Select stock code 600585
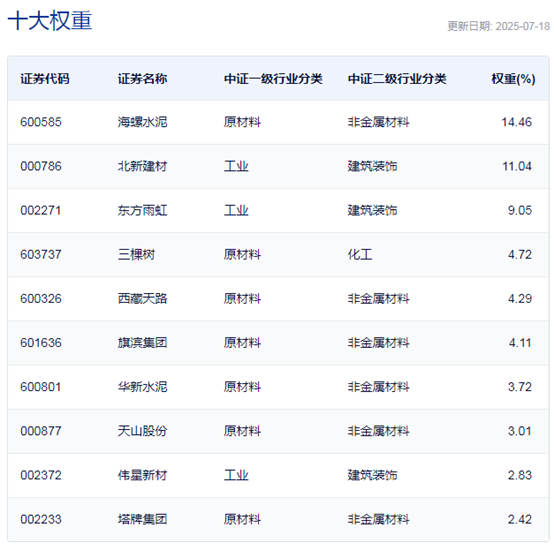 pos(41,122)
